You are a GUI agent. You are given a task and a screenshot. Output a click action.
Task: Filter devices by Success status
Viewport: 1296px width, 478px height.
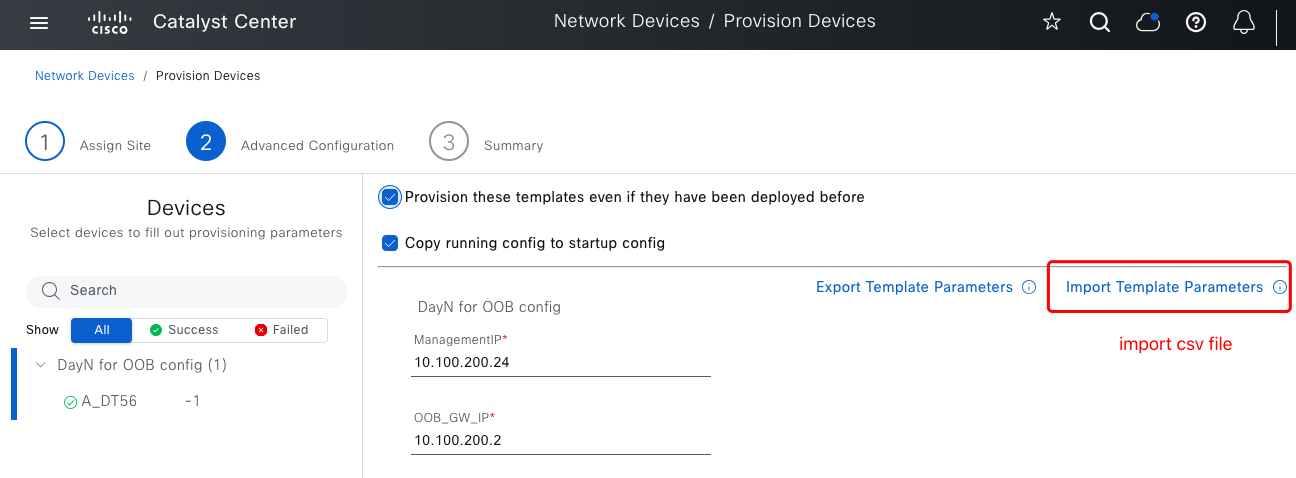click(184, 330)
